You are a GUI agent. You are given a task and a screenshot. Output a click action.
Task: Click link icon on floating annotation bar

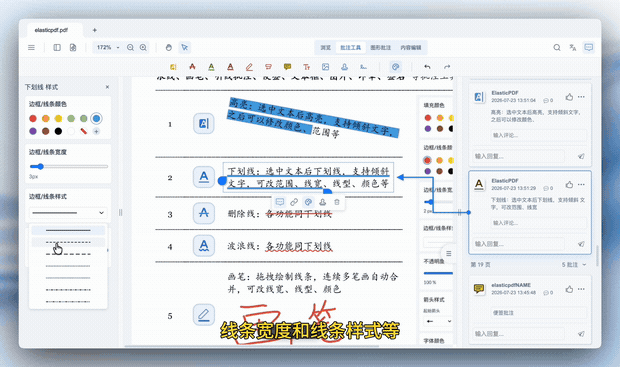pyautogui.click(x=294, y=202)
